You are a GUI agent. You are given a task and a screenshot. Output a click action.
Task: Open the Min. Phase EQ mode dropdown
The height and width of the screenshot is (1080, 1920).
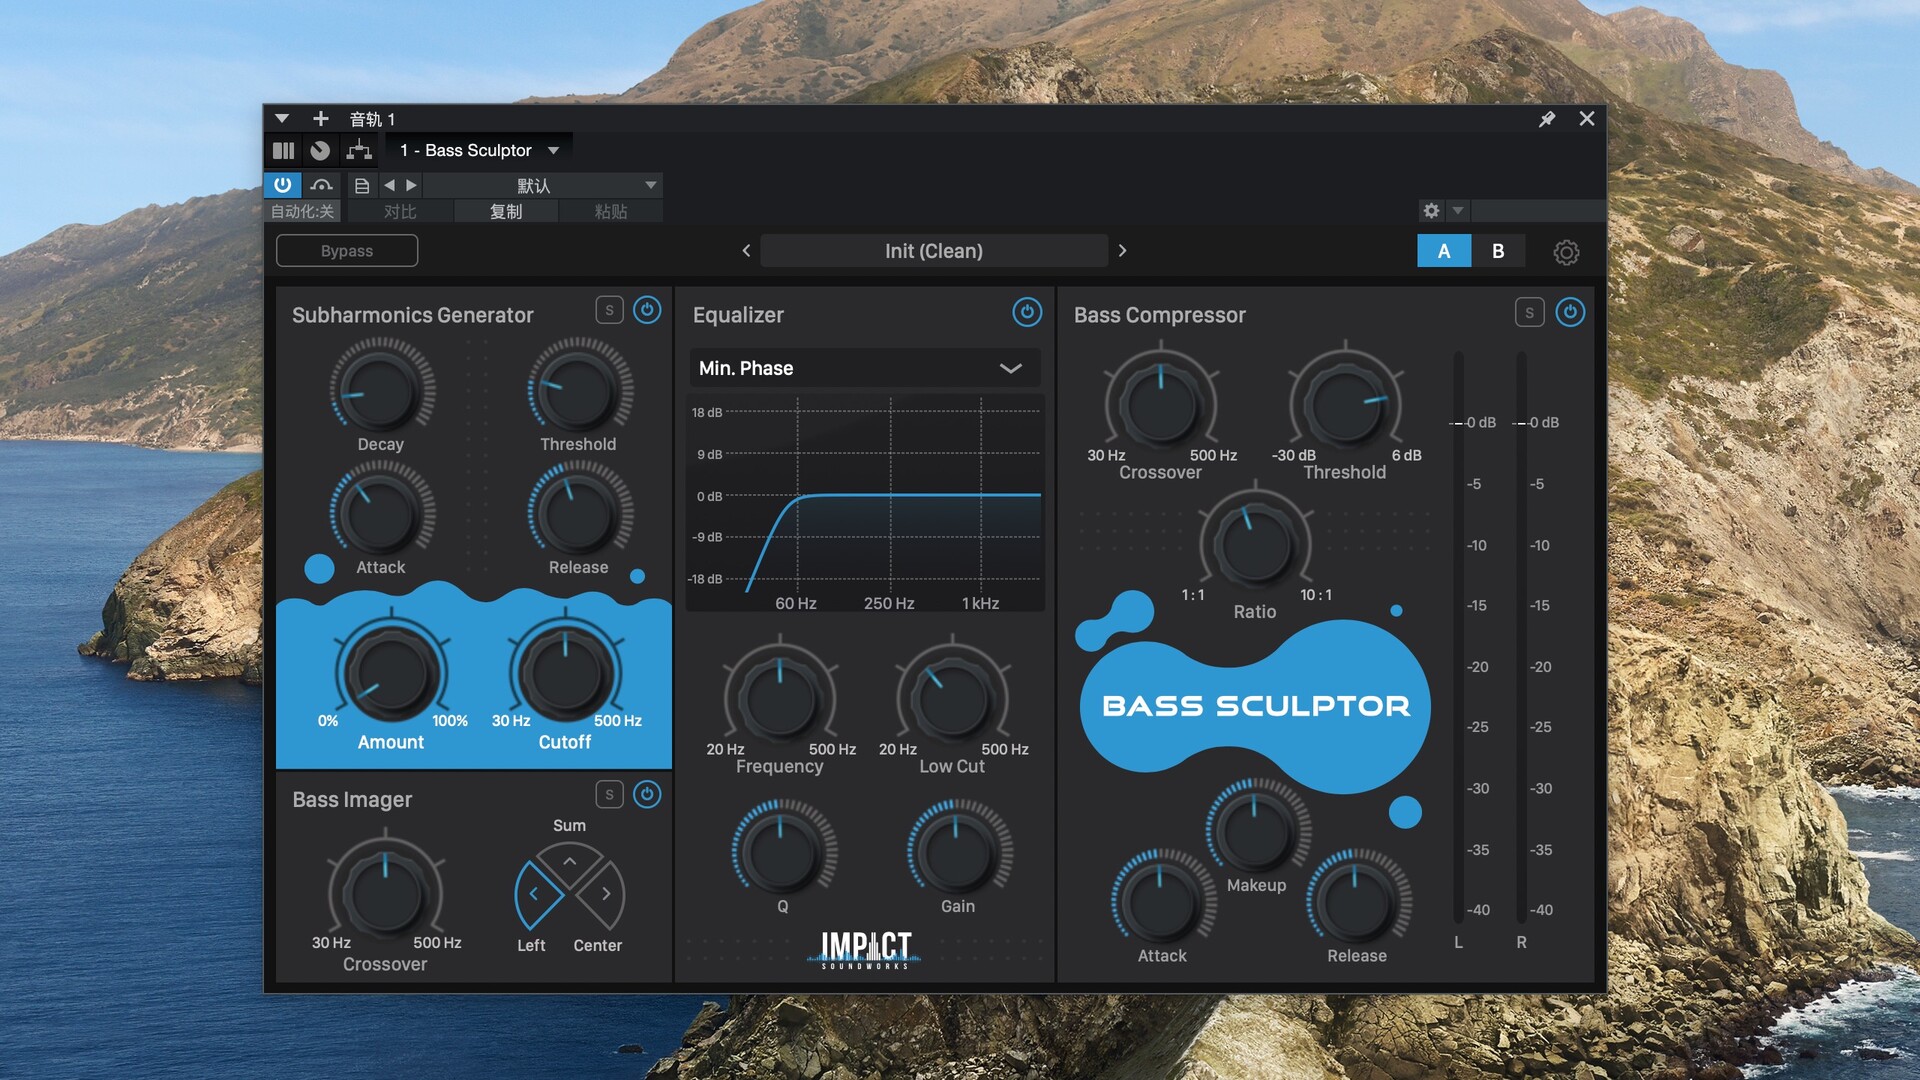point(865,368)
